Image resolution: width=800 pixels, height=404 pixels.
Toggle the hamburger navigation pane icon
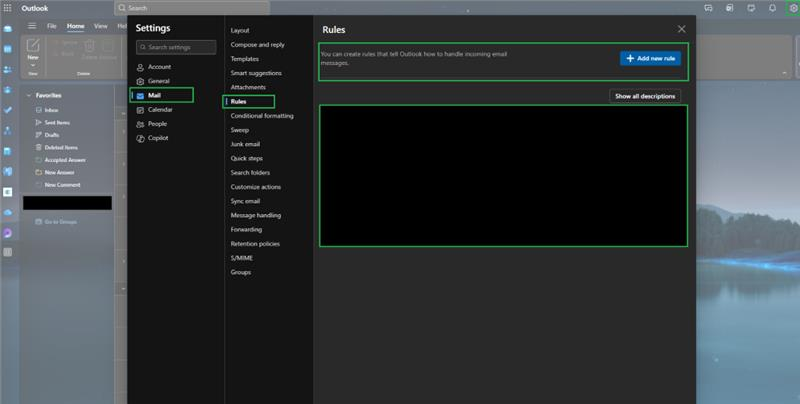32,26
